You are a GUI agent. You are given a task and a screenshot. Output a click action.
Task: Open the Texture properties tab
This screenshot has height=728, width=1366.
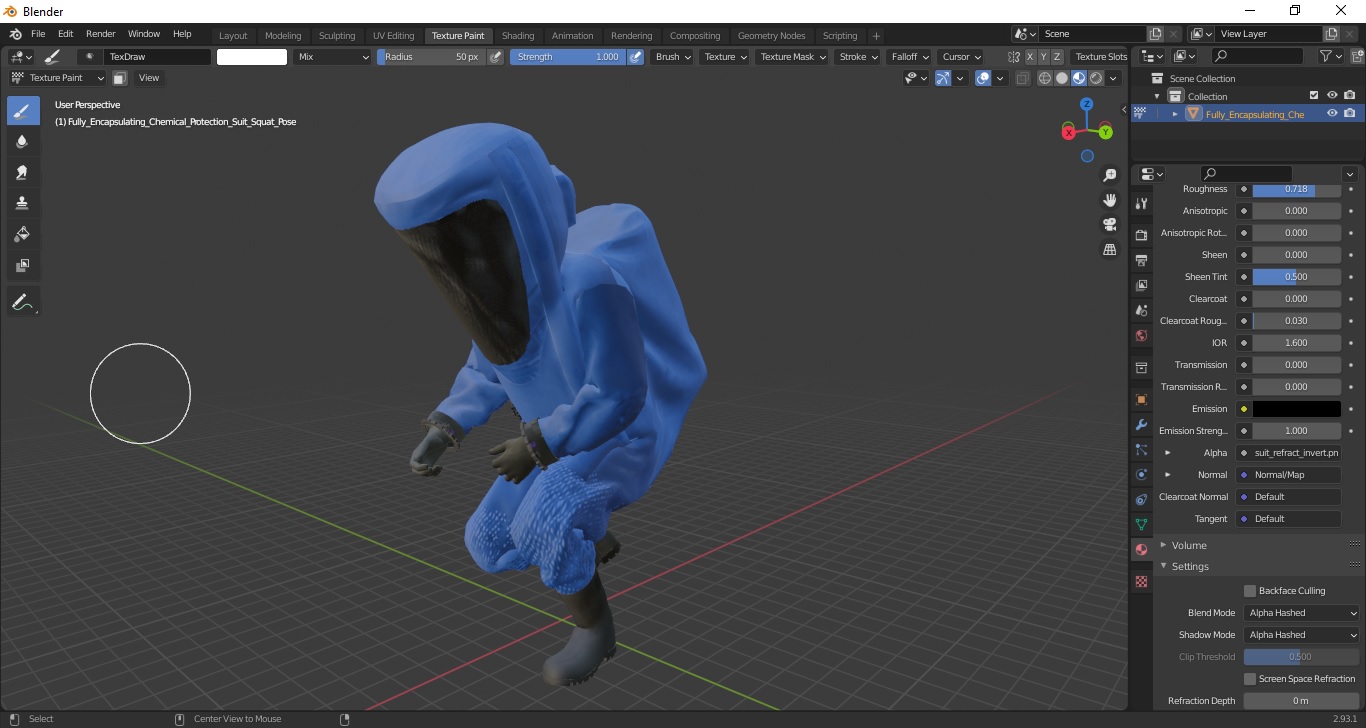pyautogui.click(x=1141, y=581)
